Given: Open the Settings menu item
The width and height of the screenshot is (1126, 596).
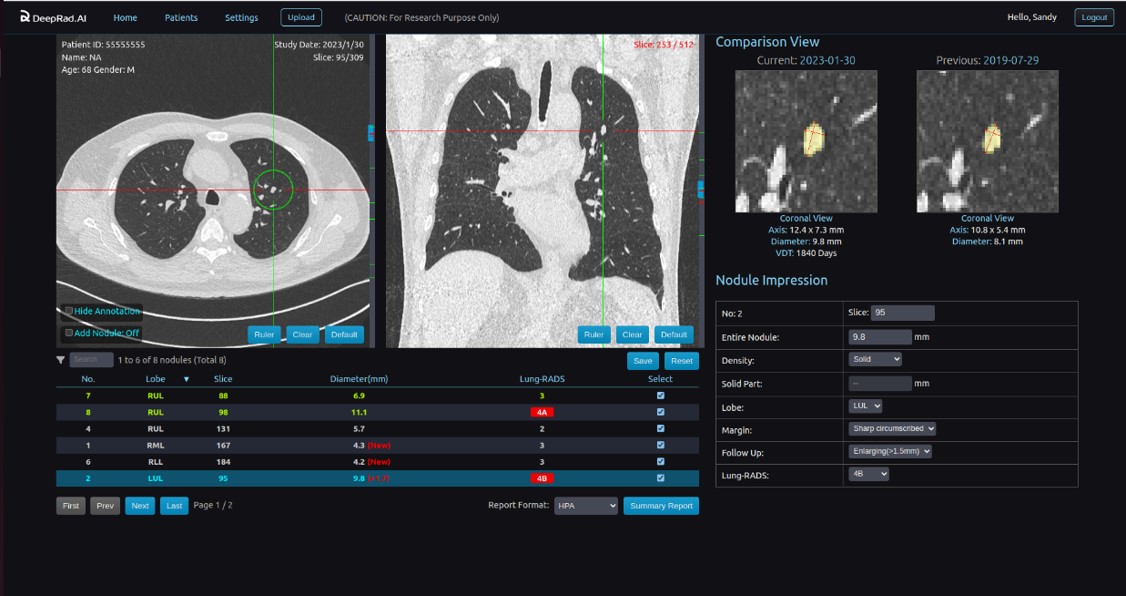Looking at the screenshot, I should pos(241,18).
